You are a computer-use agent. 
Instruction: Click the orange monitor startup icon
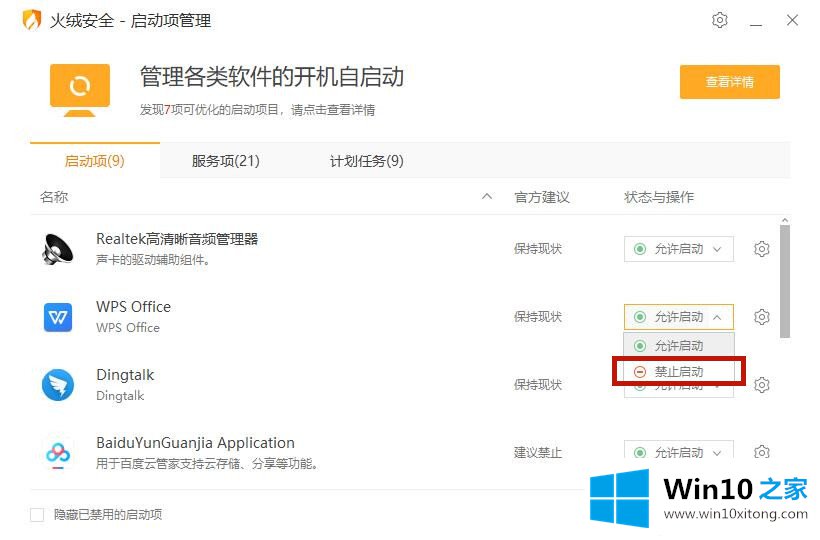(x=80, y=91)
